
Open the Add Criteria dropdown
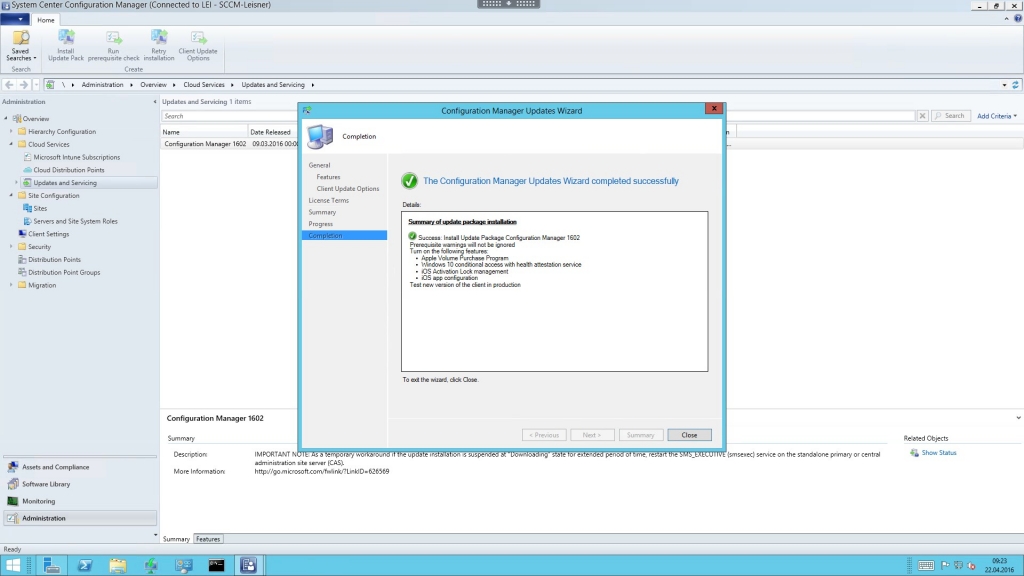pos(996,116)
